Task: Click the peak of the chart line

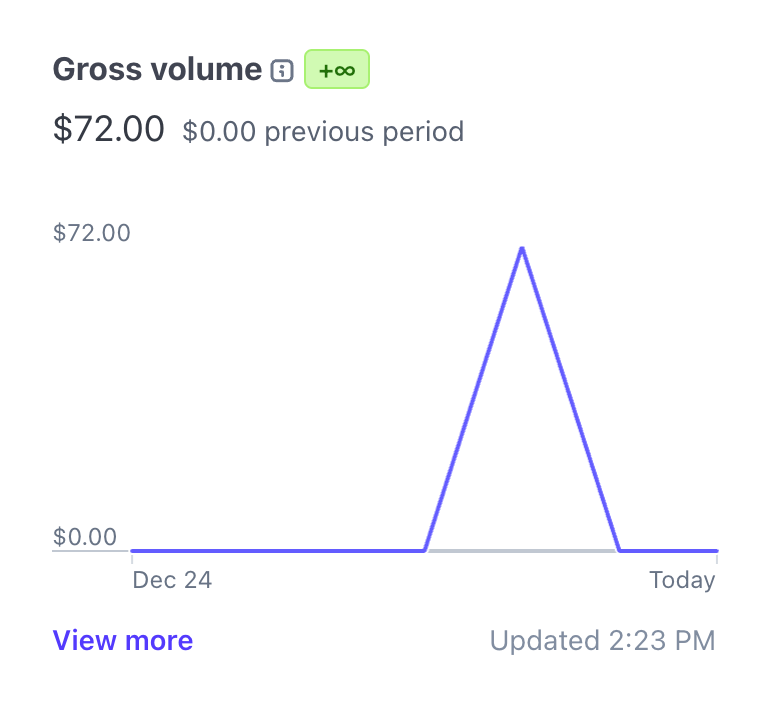Action: [x=522, y=249]
